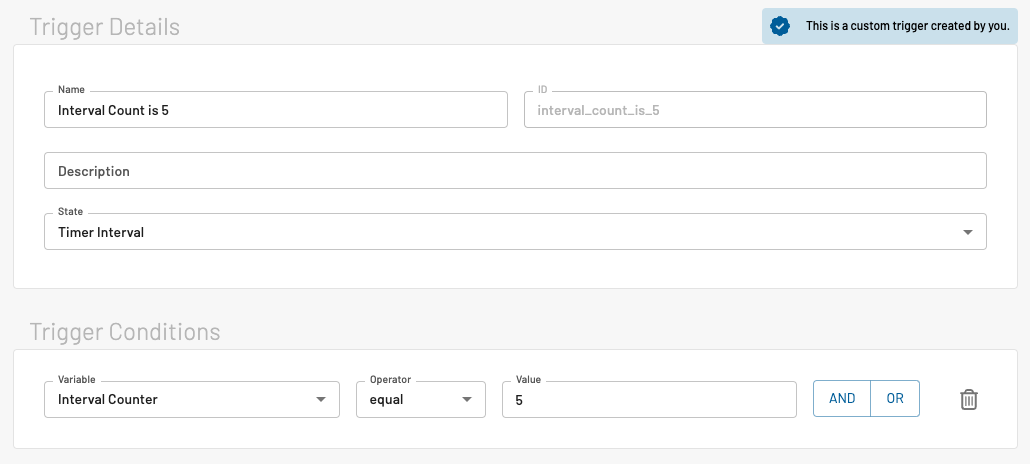Screen dimensions: 1030x464
Task: Click the ID field interval_count_is_5
Action: pyautogui.click(x=755, y=110)
